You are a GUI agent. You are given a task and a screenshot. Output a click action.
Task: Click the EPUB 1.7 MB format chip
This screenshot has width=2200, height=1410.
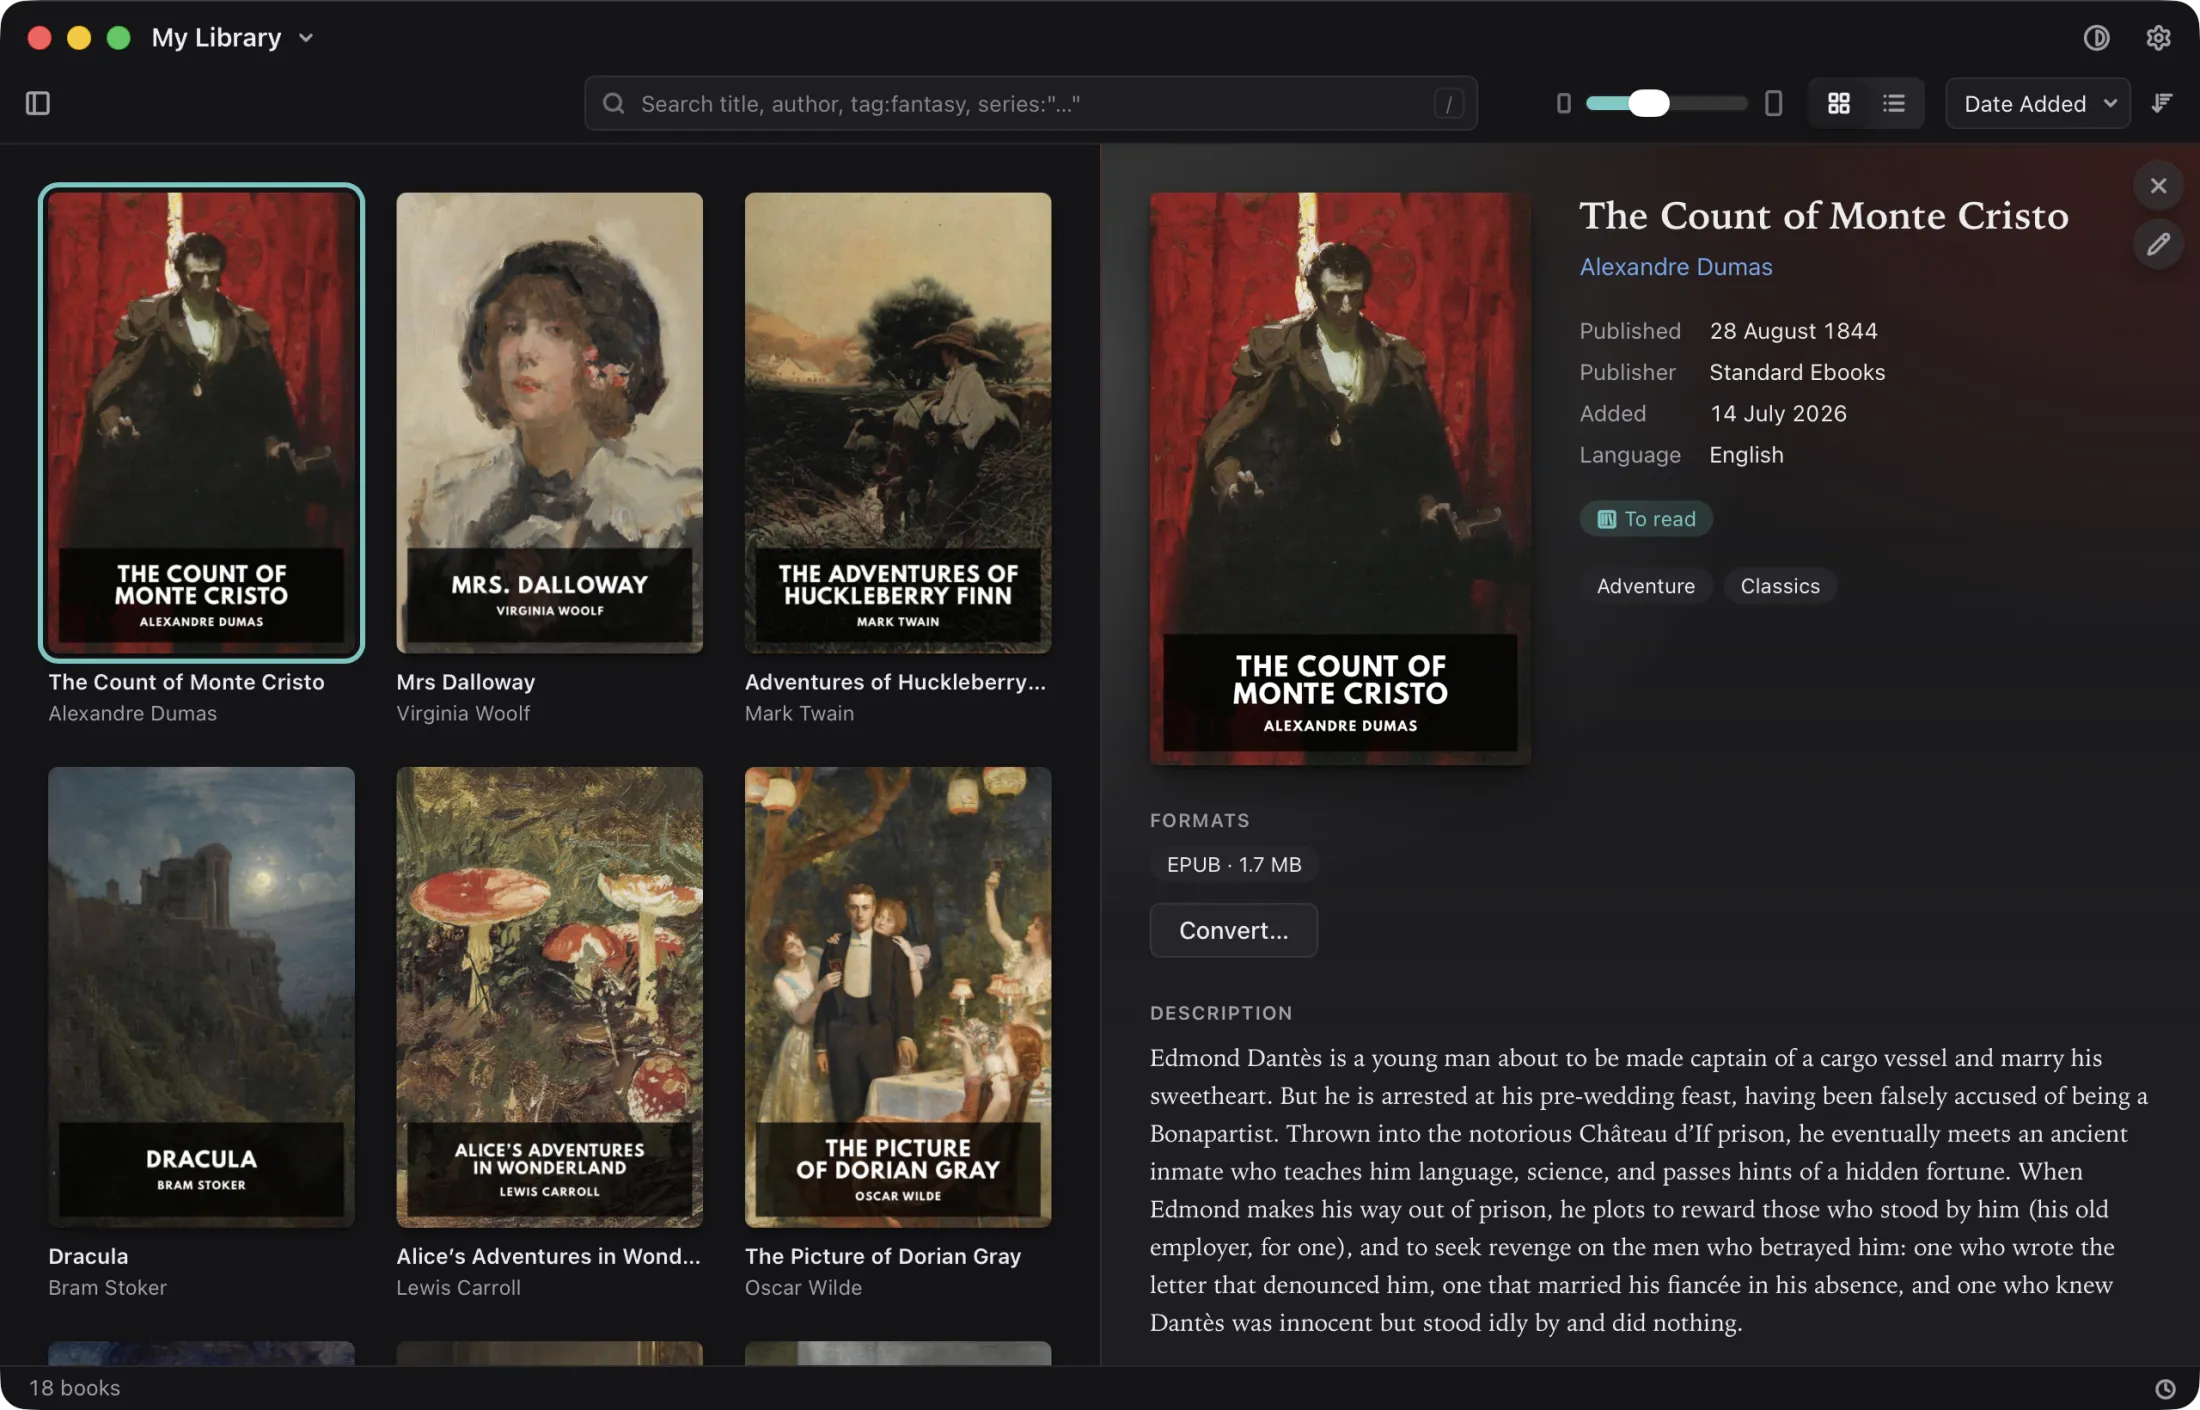click(1234, 864)
